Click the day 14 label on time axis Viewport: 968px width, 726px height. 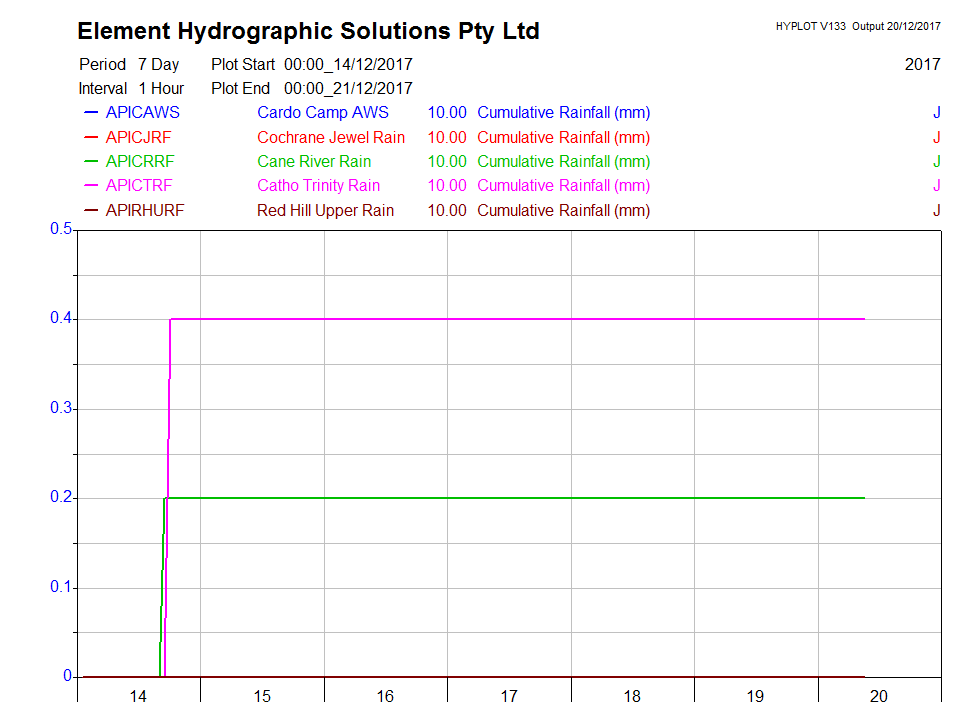(139, 696)
